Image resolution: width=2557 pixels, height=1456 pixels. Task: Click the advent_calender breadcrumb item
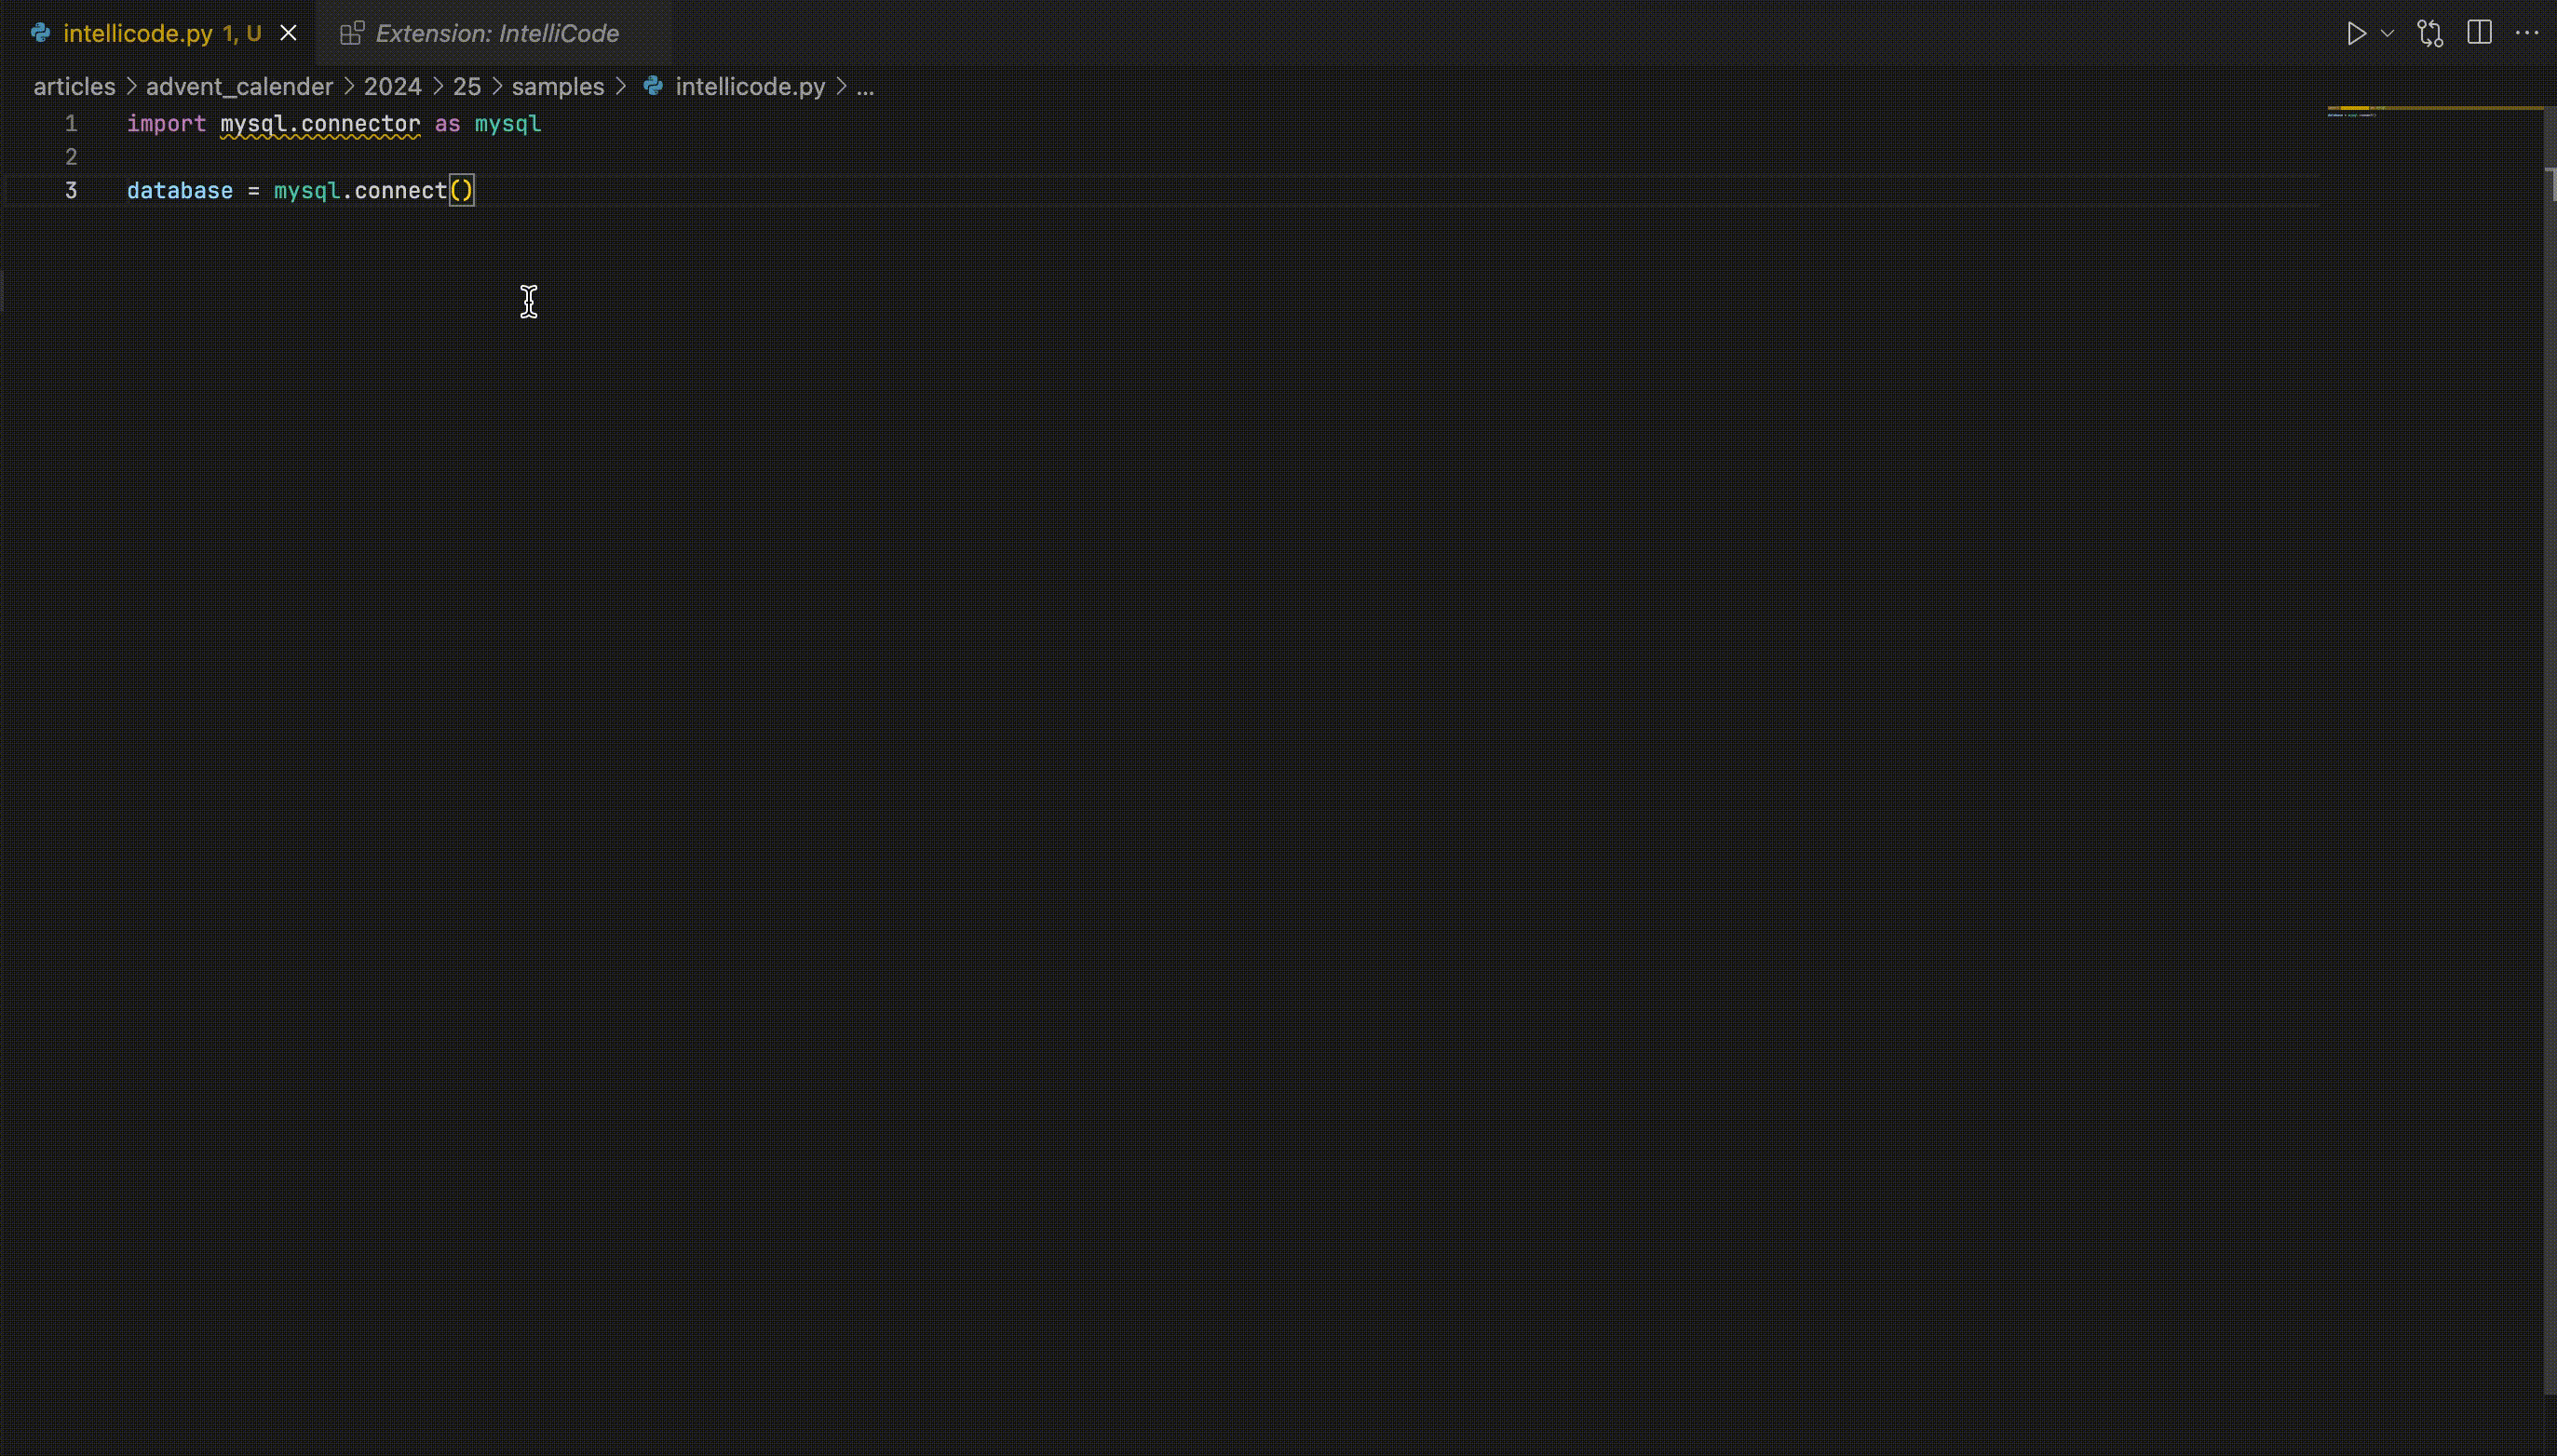tap(239, 87)
